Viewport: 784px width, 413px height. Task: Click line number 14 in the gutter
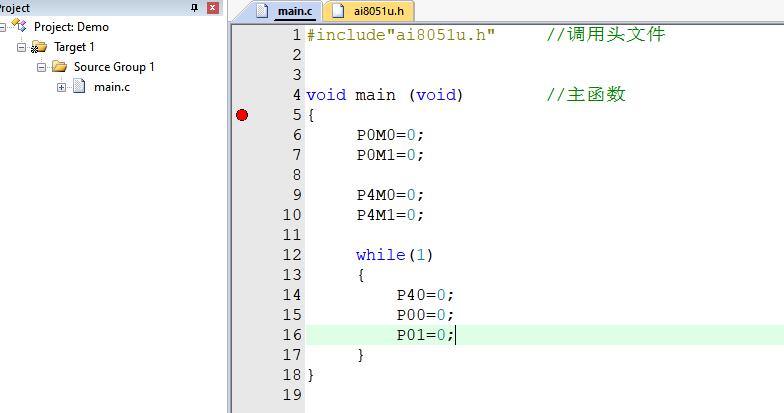coord(292,295)
